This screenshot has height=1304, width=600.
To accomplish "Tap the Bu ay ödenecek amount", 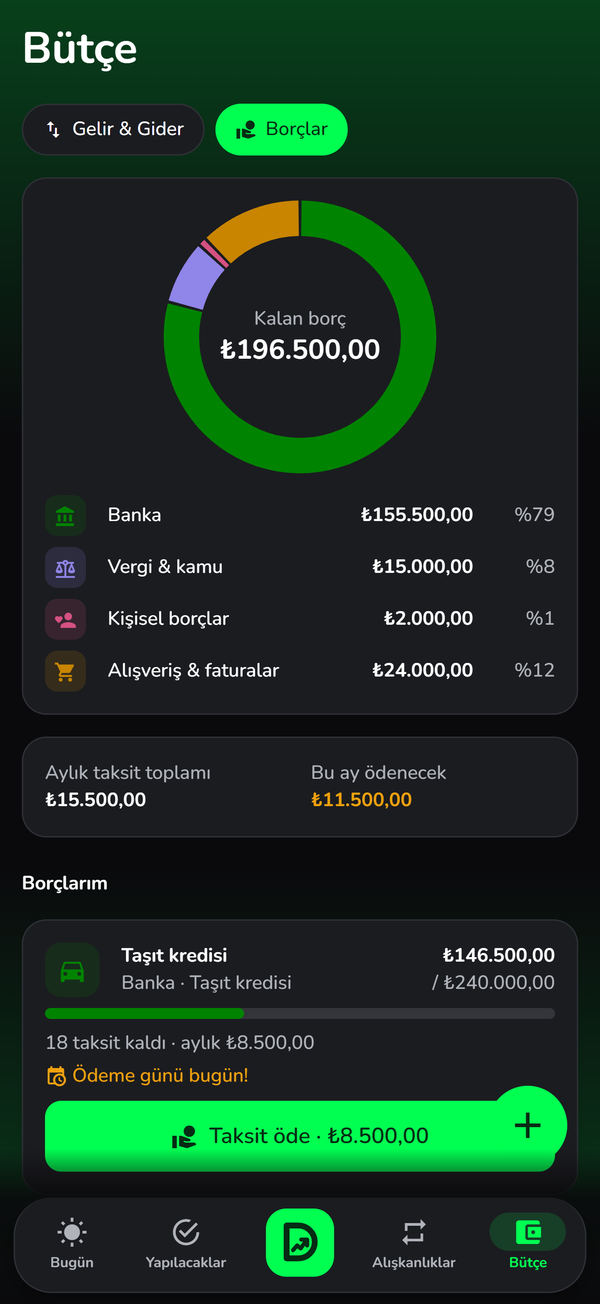I will click(x=361, y=800).
